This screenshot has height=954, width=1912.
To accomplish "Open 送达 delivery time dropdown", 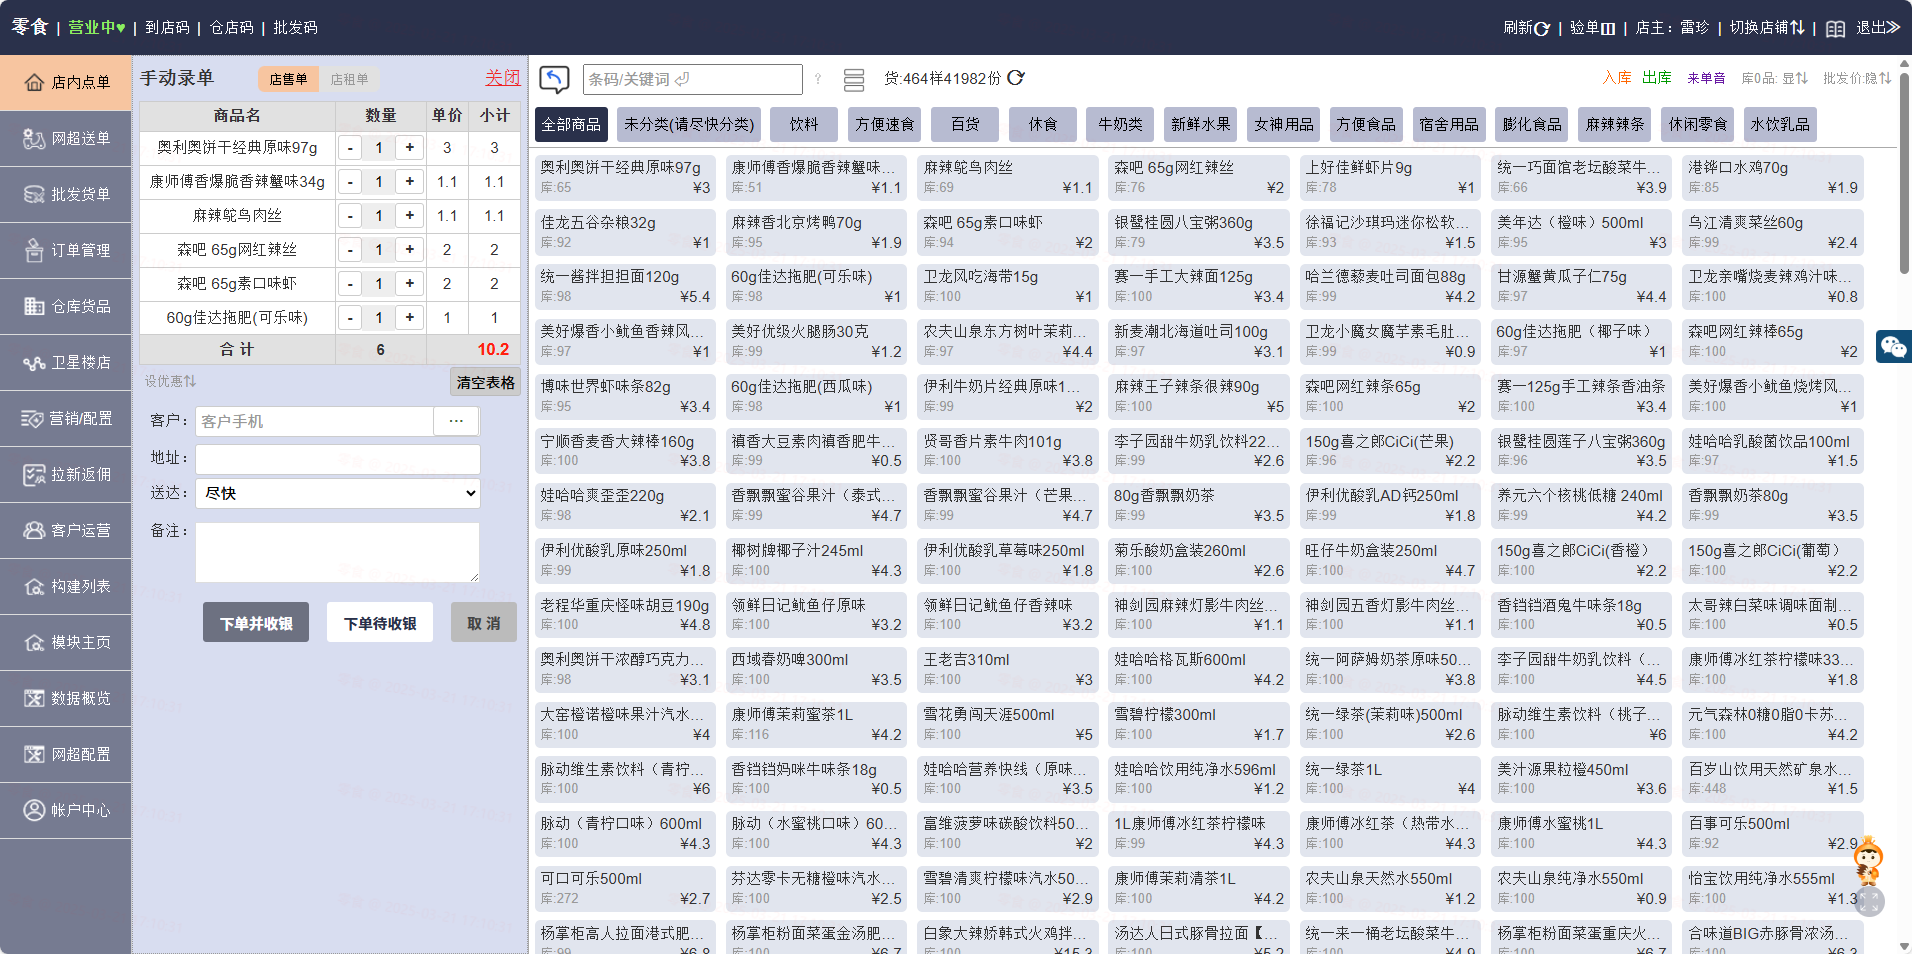I will (338, 493).
